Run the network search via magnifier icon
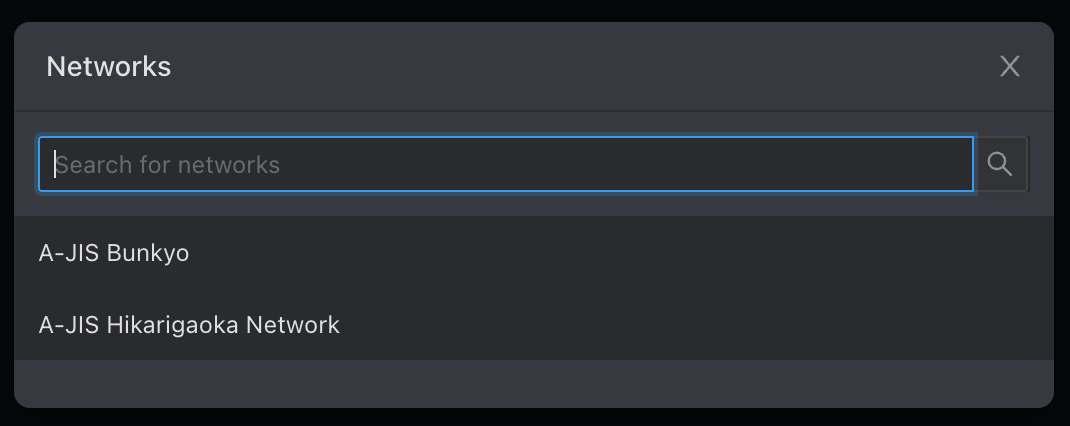 [x=1000, y=164]
